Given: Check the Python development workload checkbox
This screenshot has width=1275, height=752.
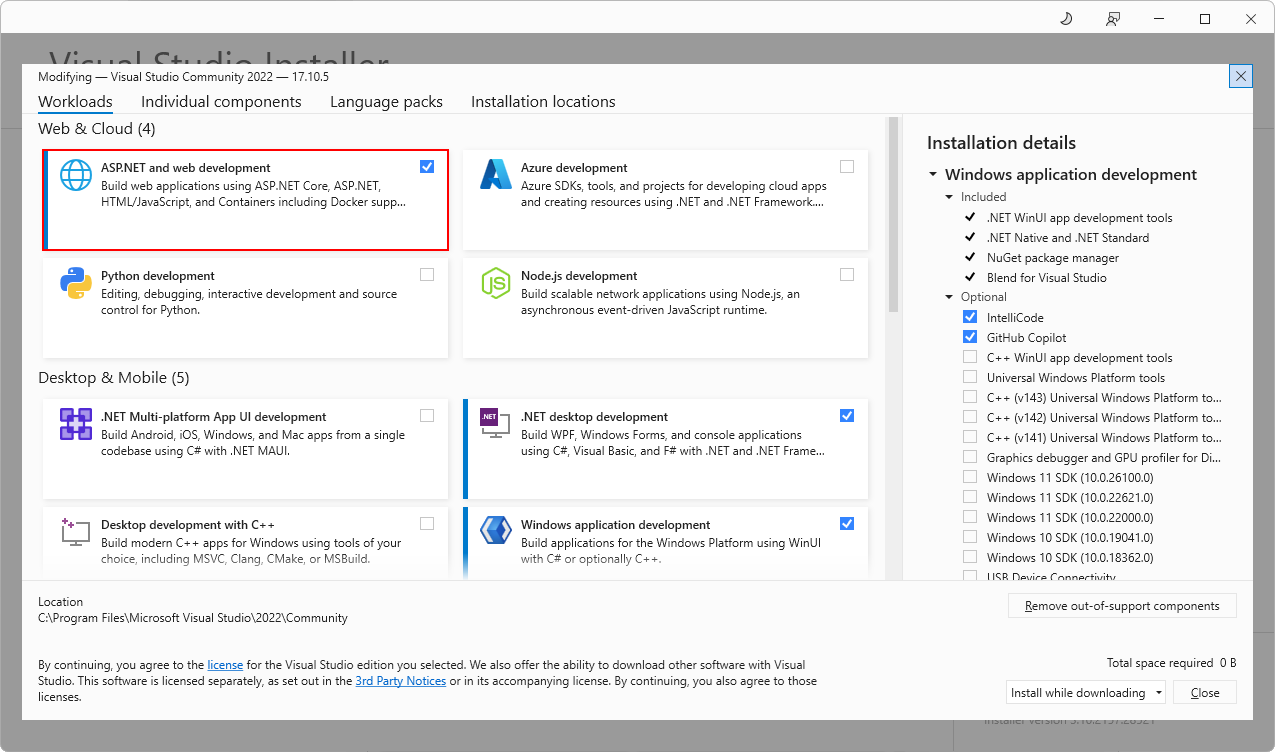Looking at the screenshot, I should [x=427, y=275].
